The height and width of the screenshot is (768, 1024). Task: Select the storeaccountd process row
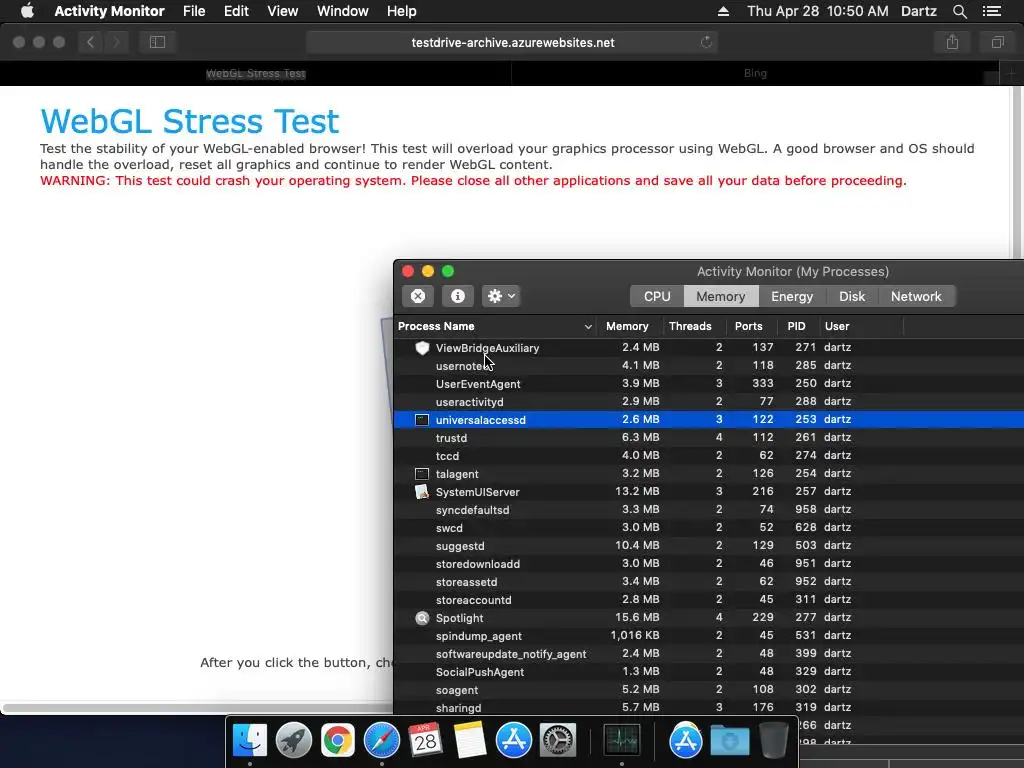pyautogui.click(x=709, y=600)
